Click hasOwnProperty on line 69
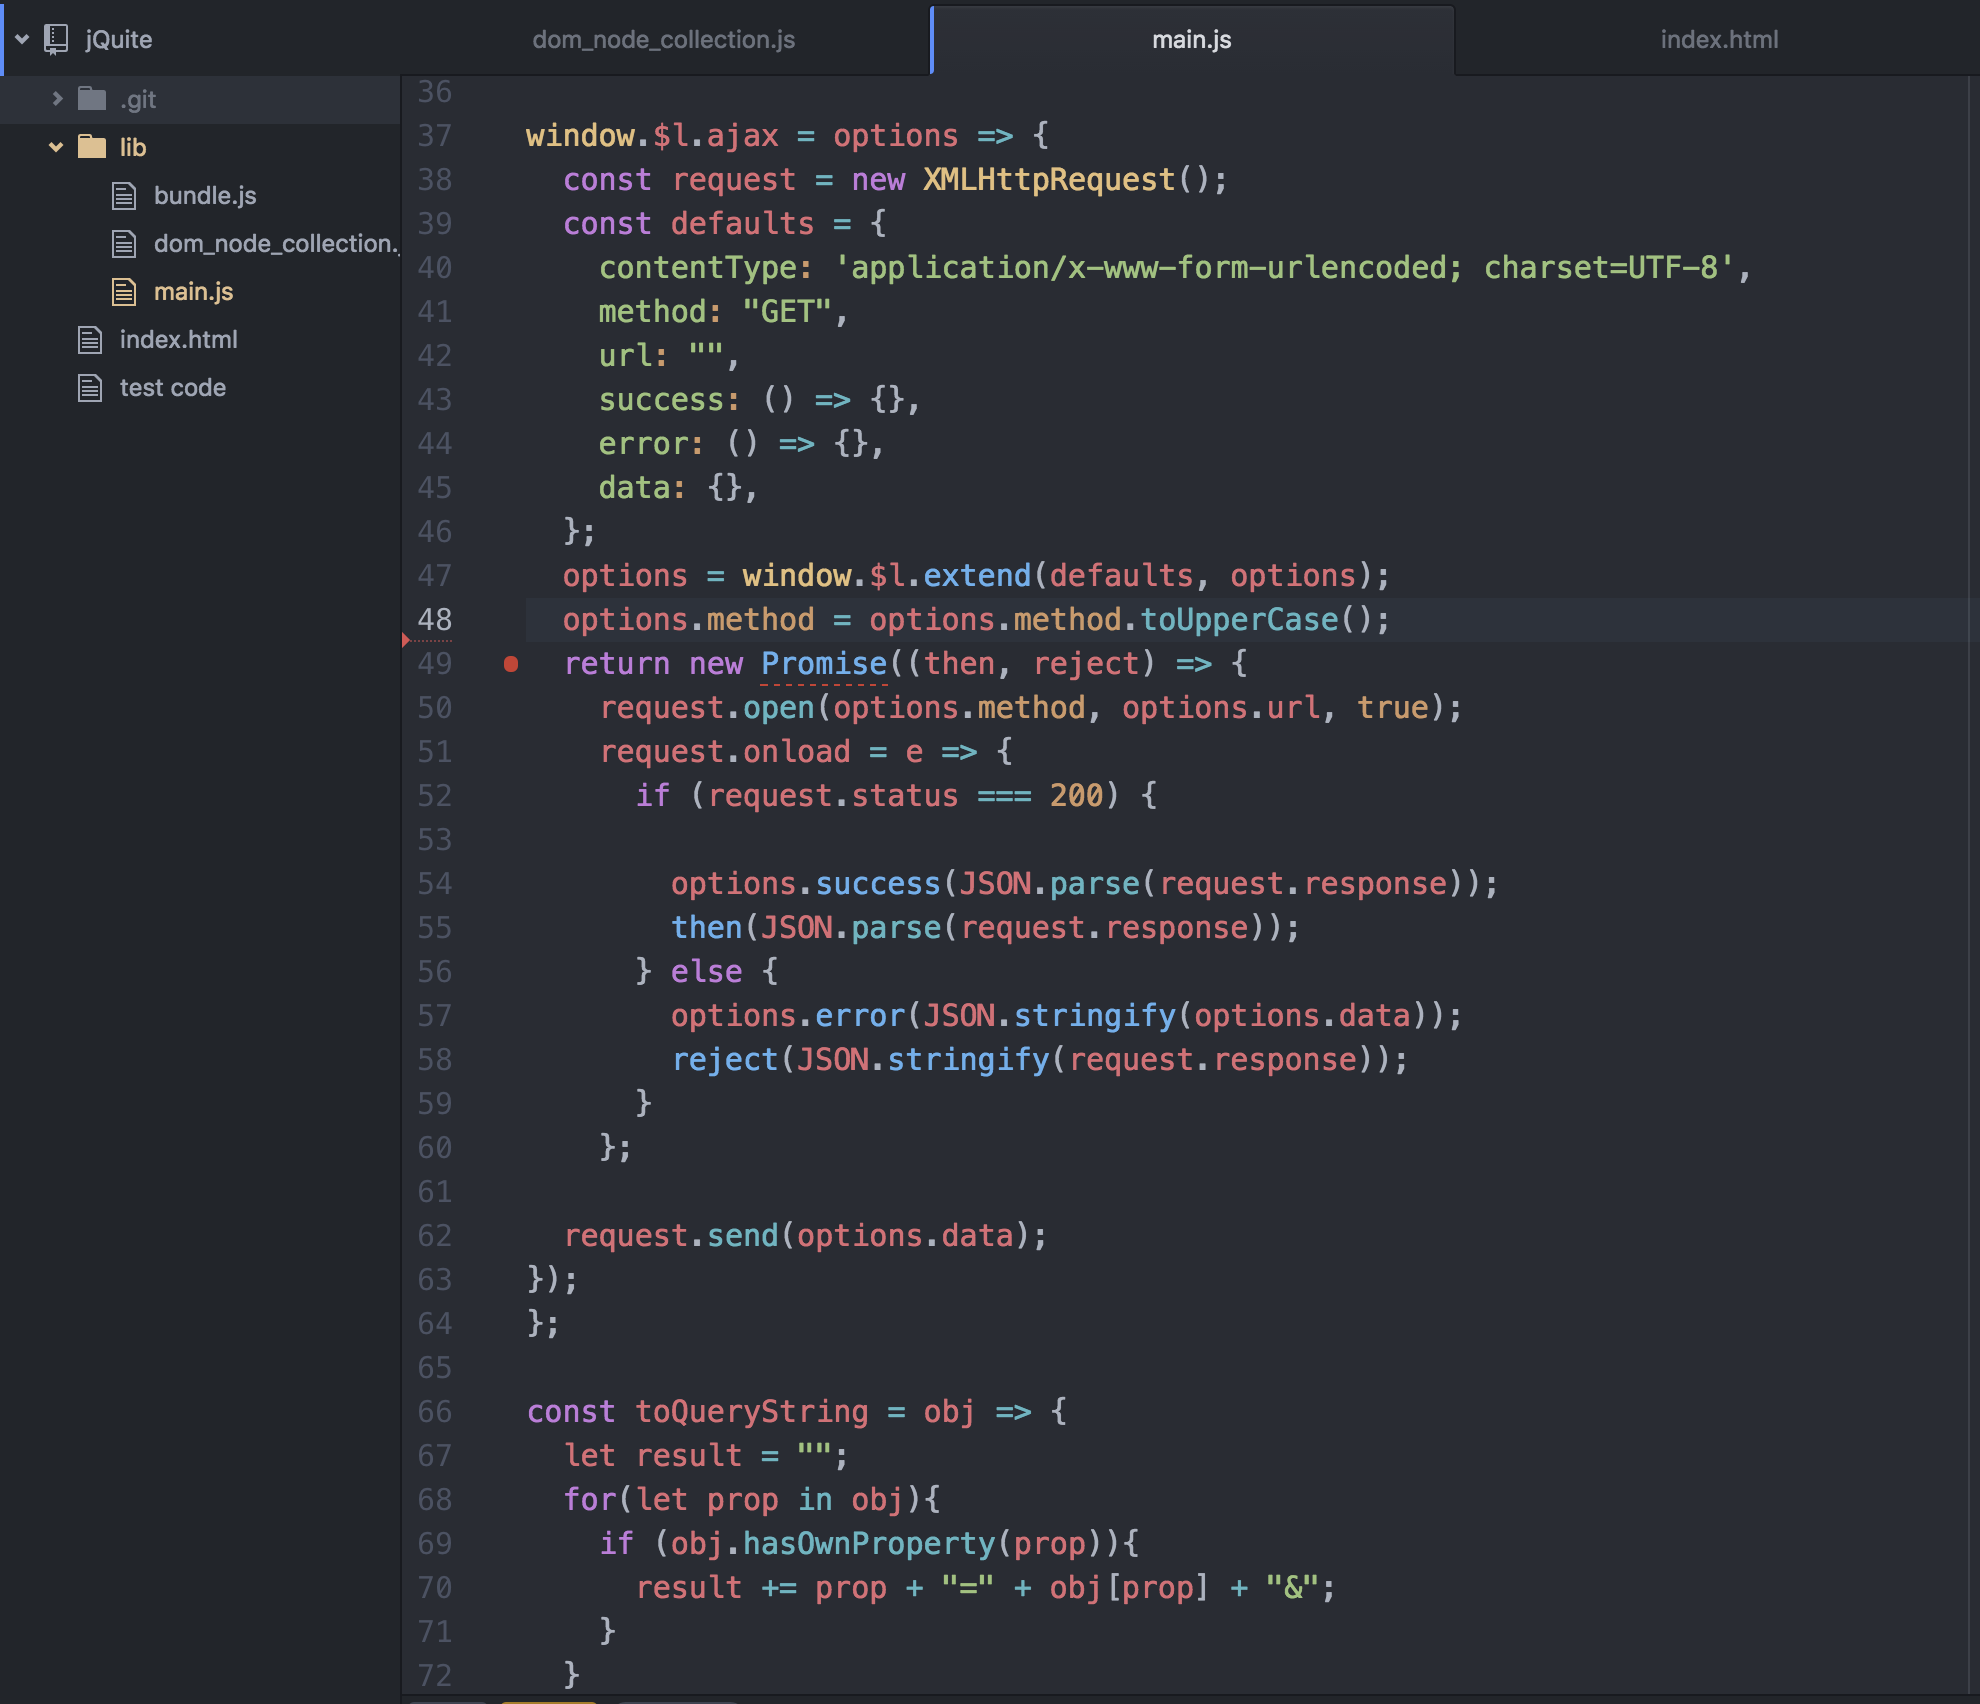The height and width of the screenshot is (1704, 1980). coord(869,1544)
